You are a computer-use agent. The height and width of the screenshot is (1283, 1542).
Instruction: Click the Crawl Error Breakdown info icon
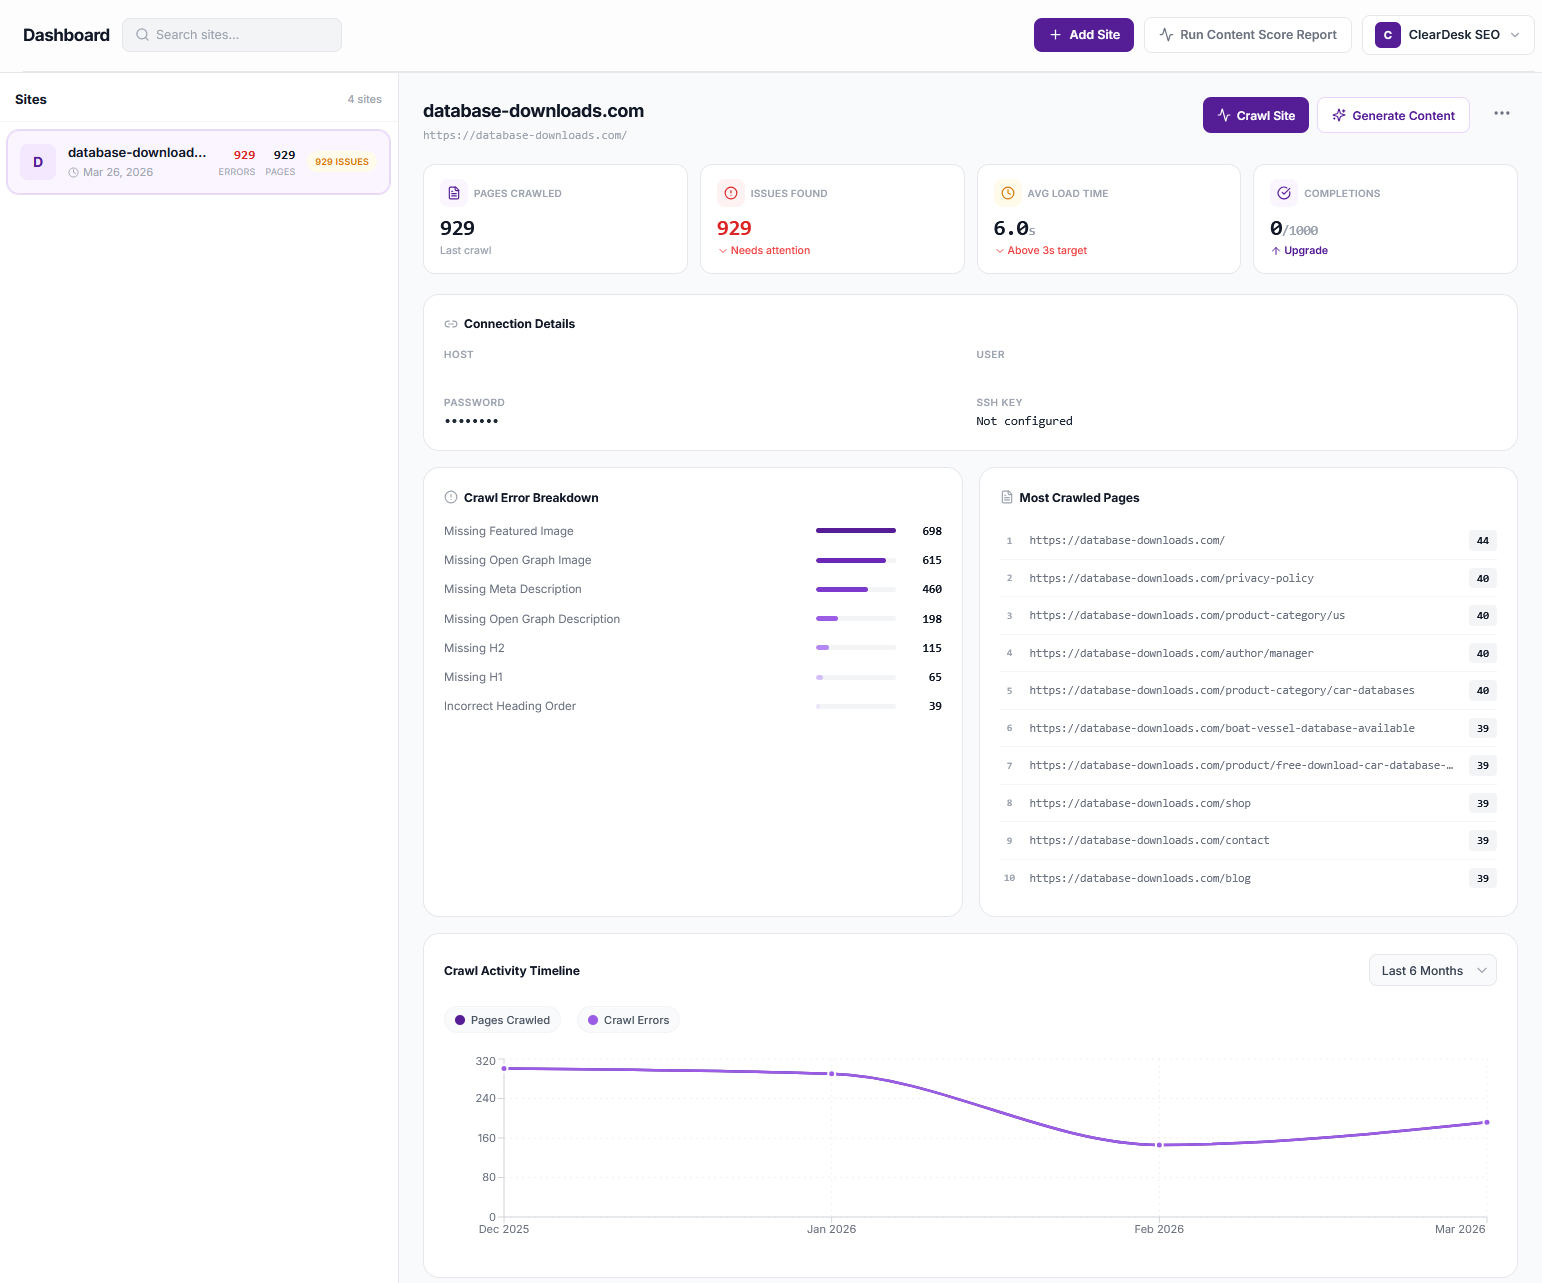[x=451, y=497]
